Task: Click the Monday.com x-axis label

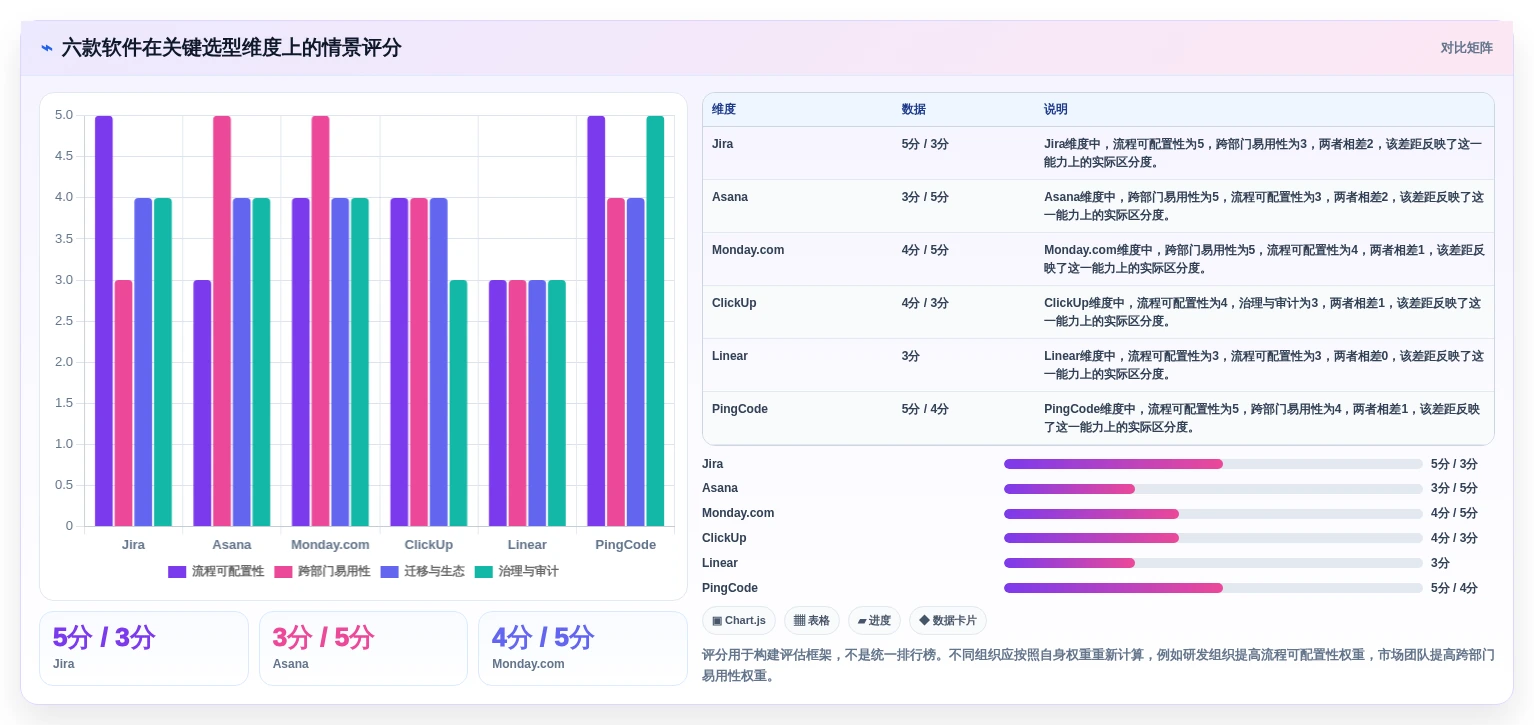Action: click(x=330, y=545)
